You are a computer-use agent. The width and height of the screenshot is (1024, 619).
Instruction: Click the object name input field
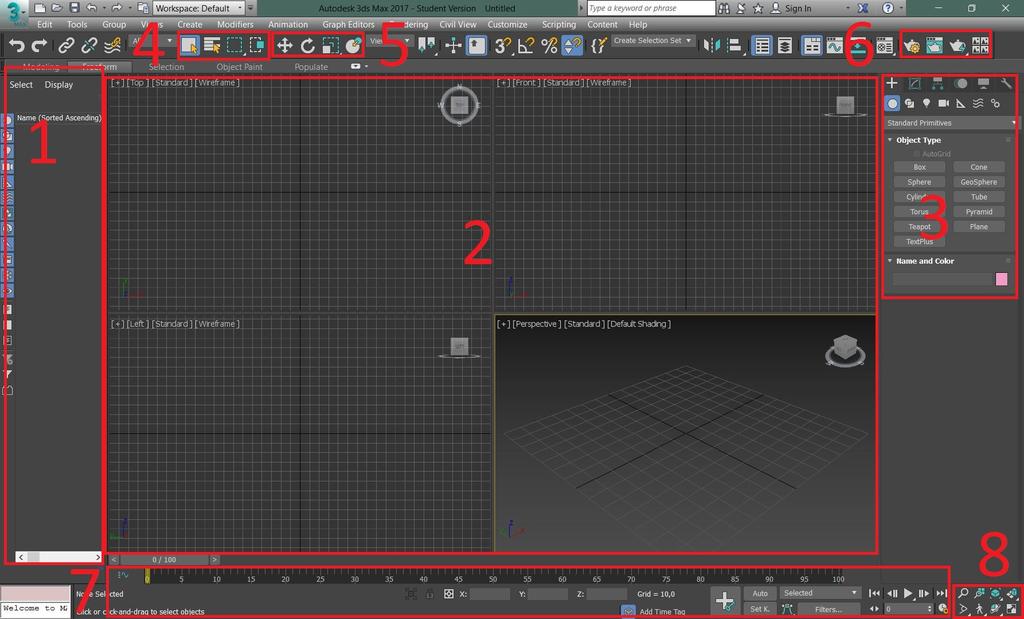pos(943,279)
